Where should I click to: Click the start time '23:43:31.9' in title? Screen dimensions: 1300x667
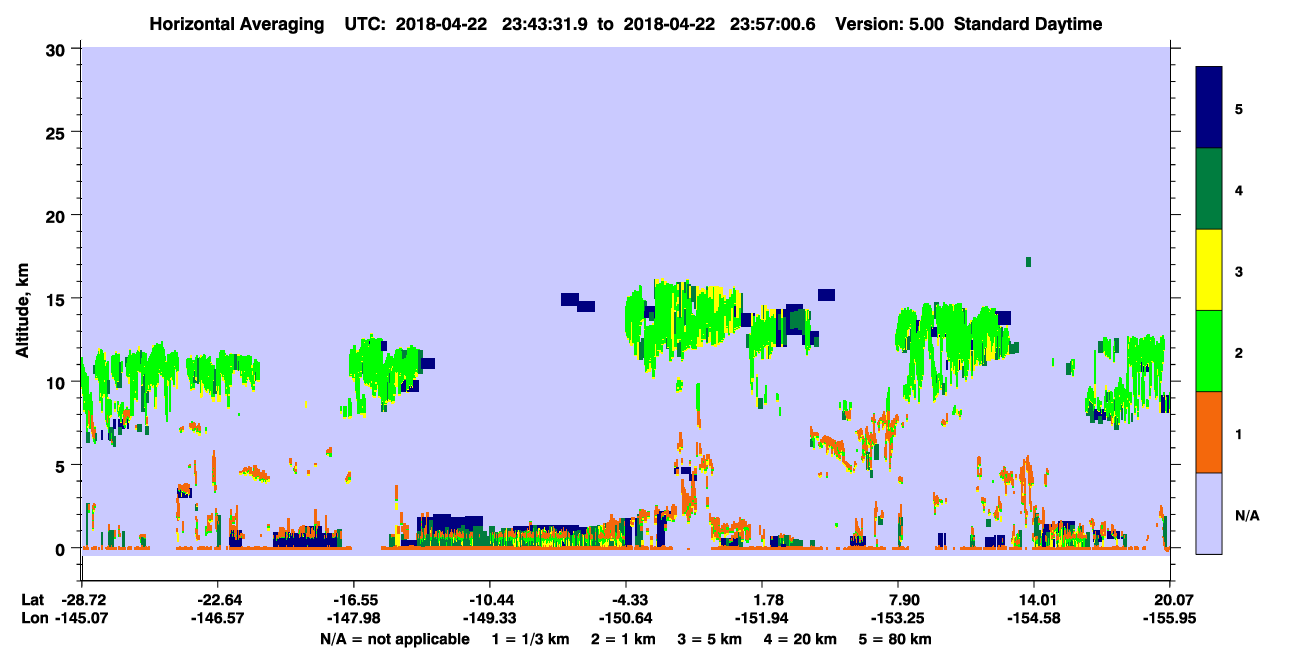[x=547, y=24]
